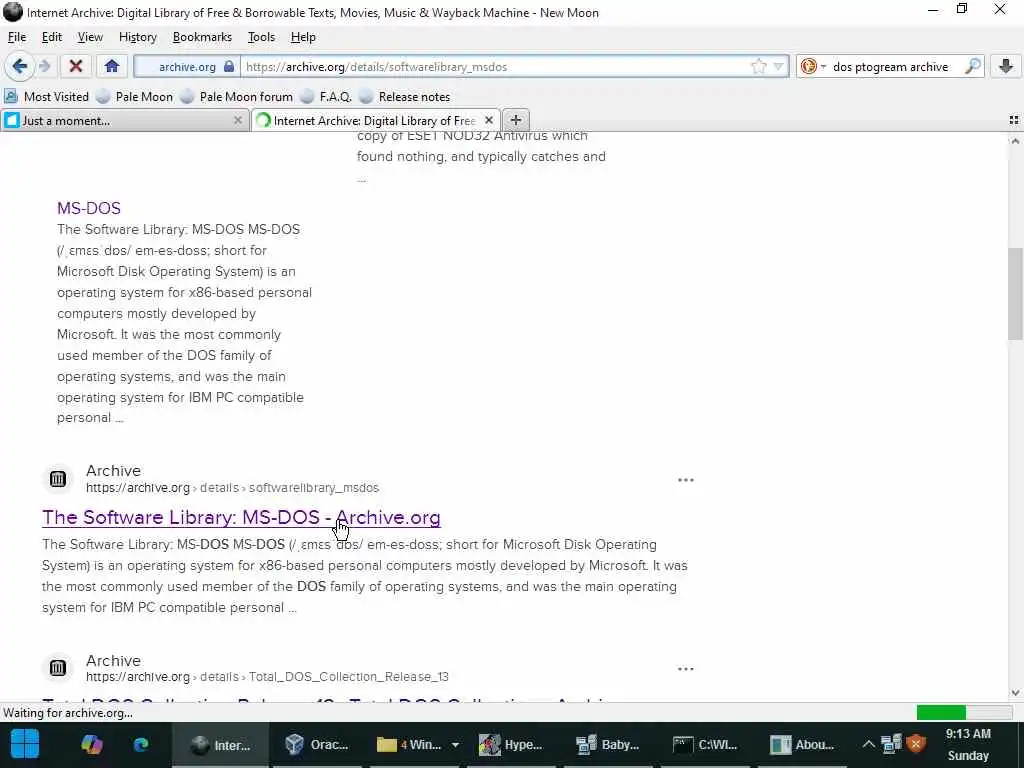Viewport: 1024px width, 768px height.
Task: Click Archive favicon beside softwarelibrary_msdos result
Action: tap(58, 479)
